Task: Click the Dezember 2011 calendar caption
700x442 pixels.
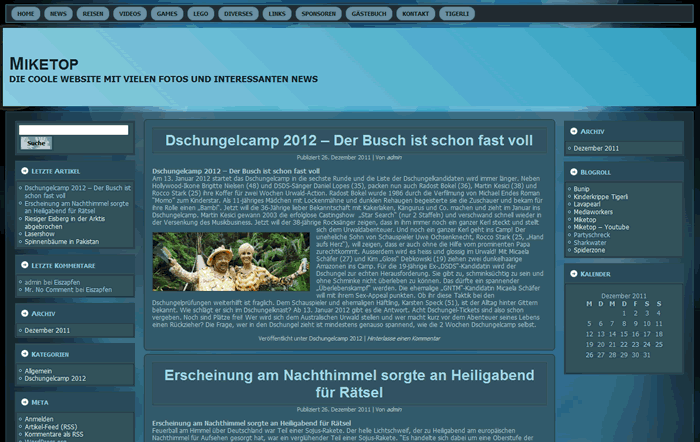Action: click(624, 296)
